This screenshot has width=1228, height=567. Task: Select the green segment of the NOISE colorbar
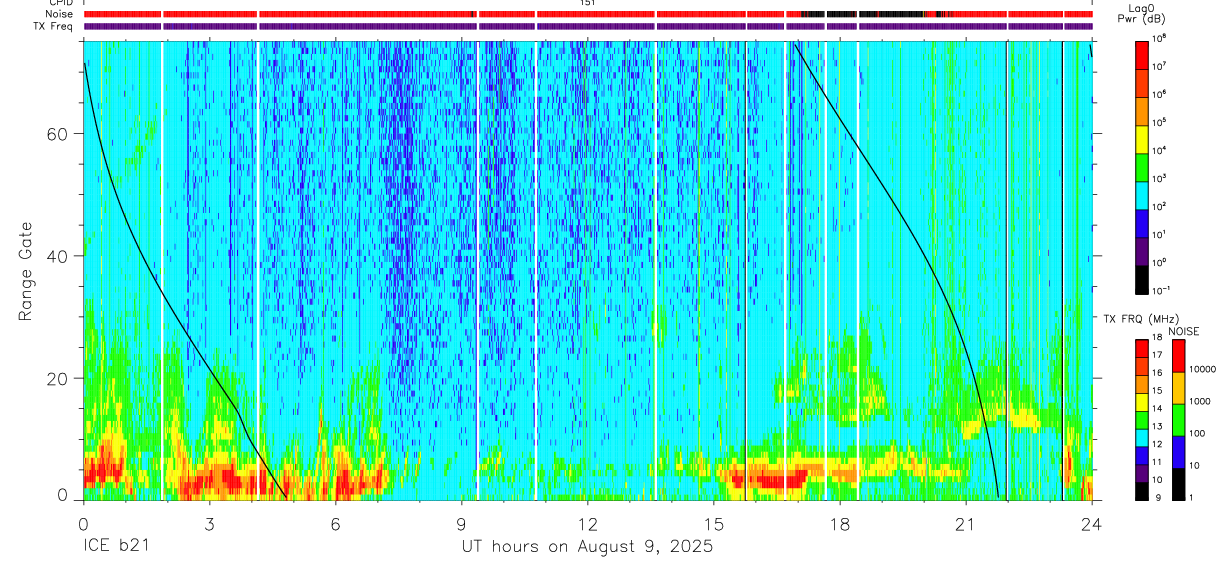1178,420
